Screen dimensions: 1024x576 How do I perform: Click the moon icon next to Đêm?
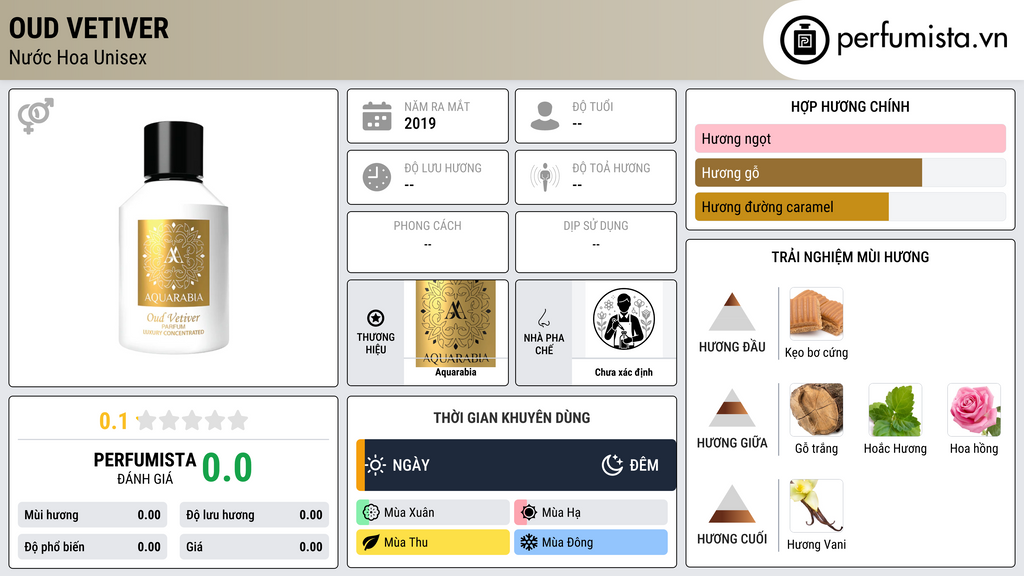612,465
